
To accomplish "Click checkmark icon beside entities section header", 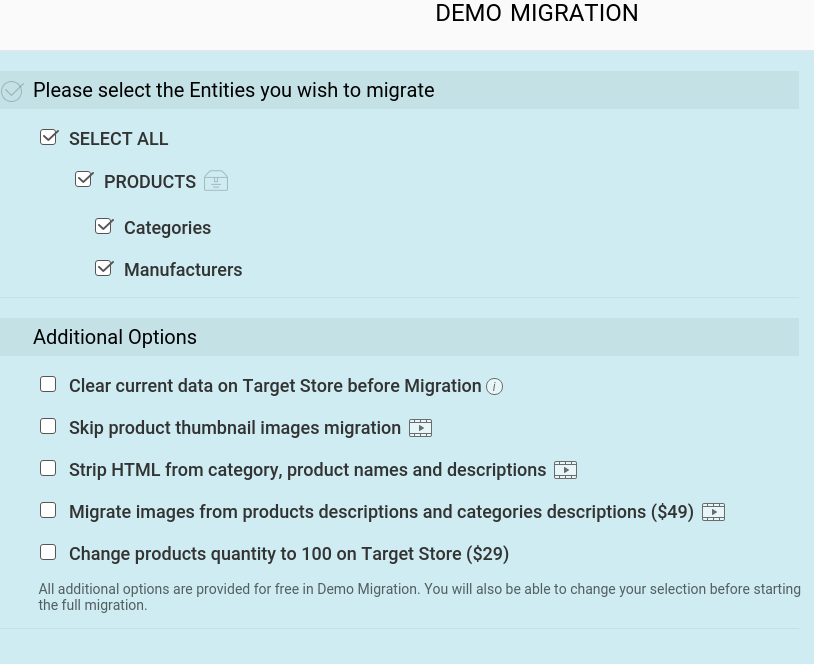I will pos(12,91).
